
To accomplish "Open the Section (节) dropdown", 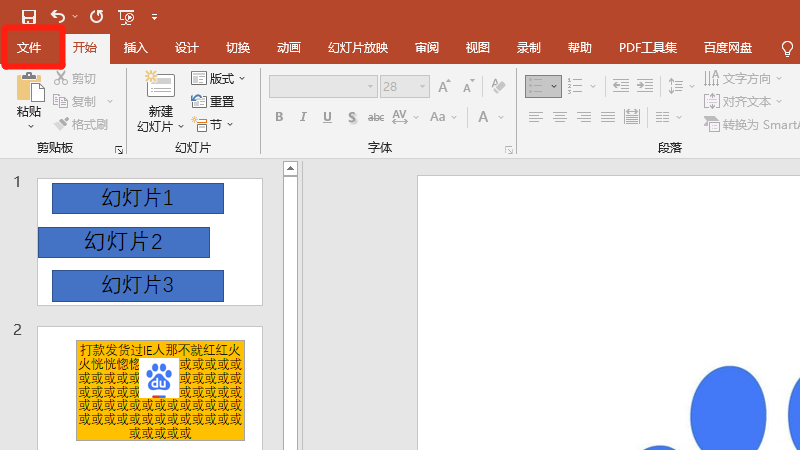I will [212, 124].
